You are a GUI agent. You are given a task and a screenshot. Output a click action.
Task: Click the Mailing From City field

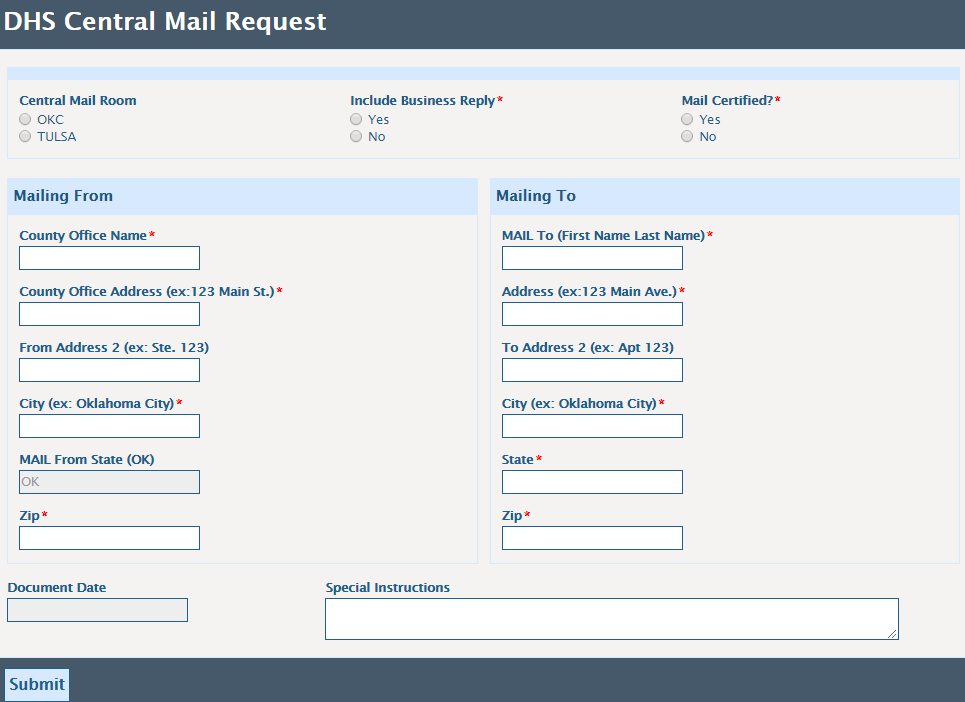pos(110,426)
